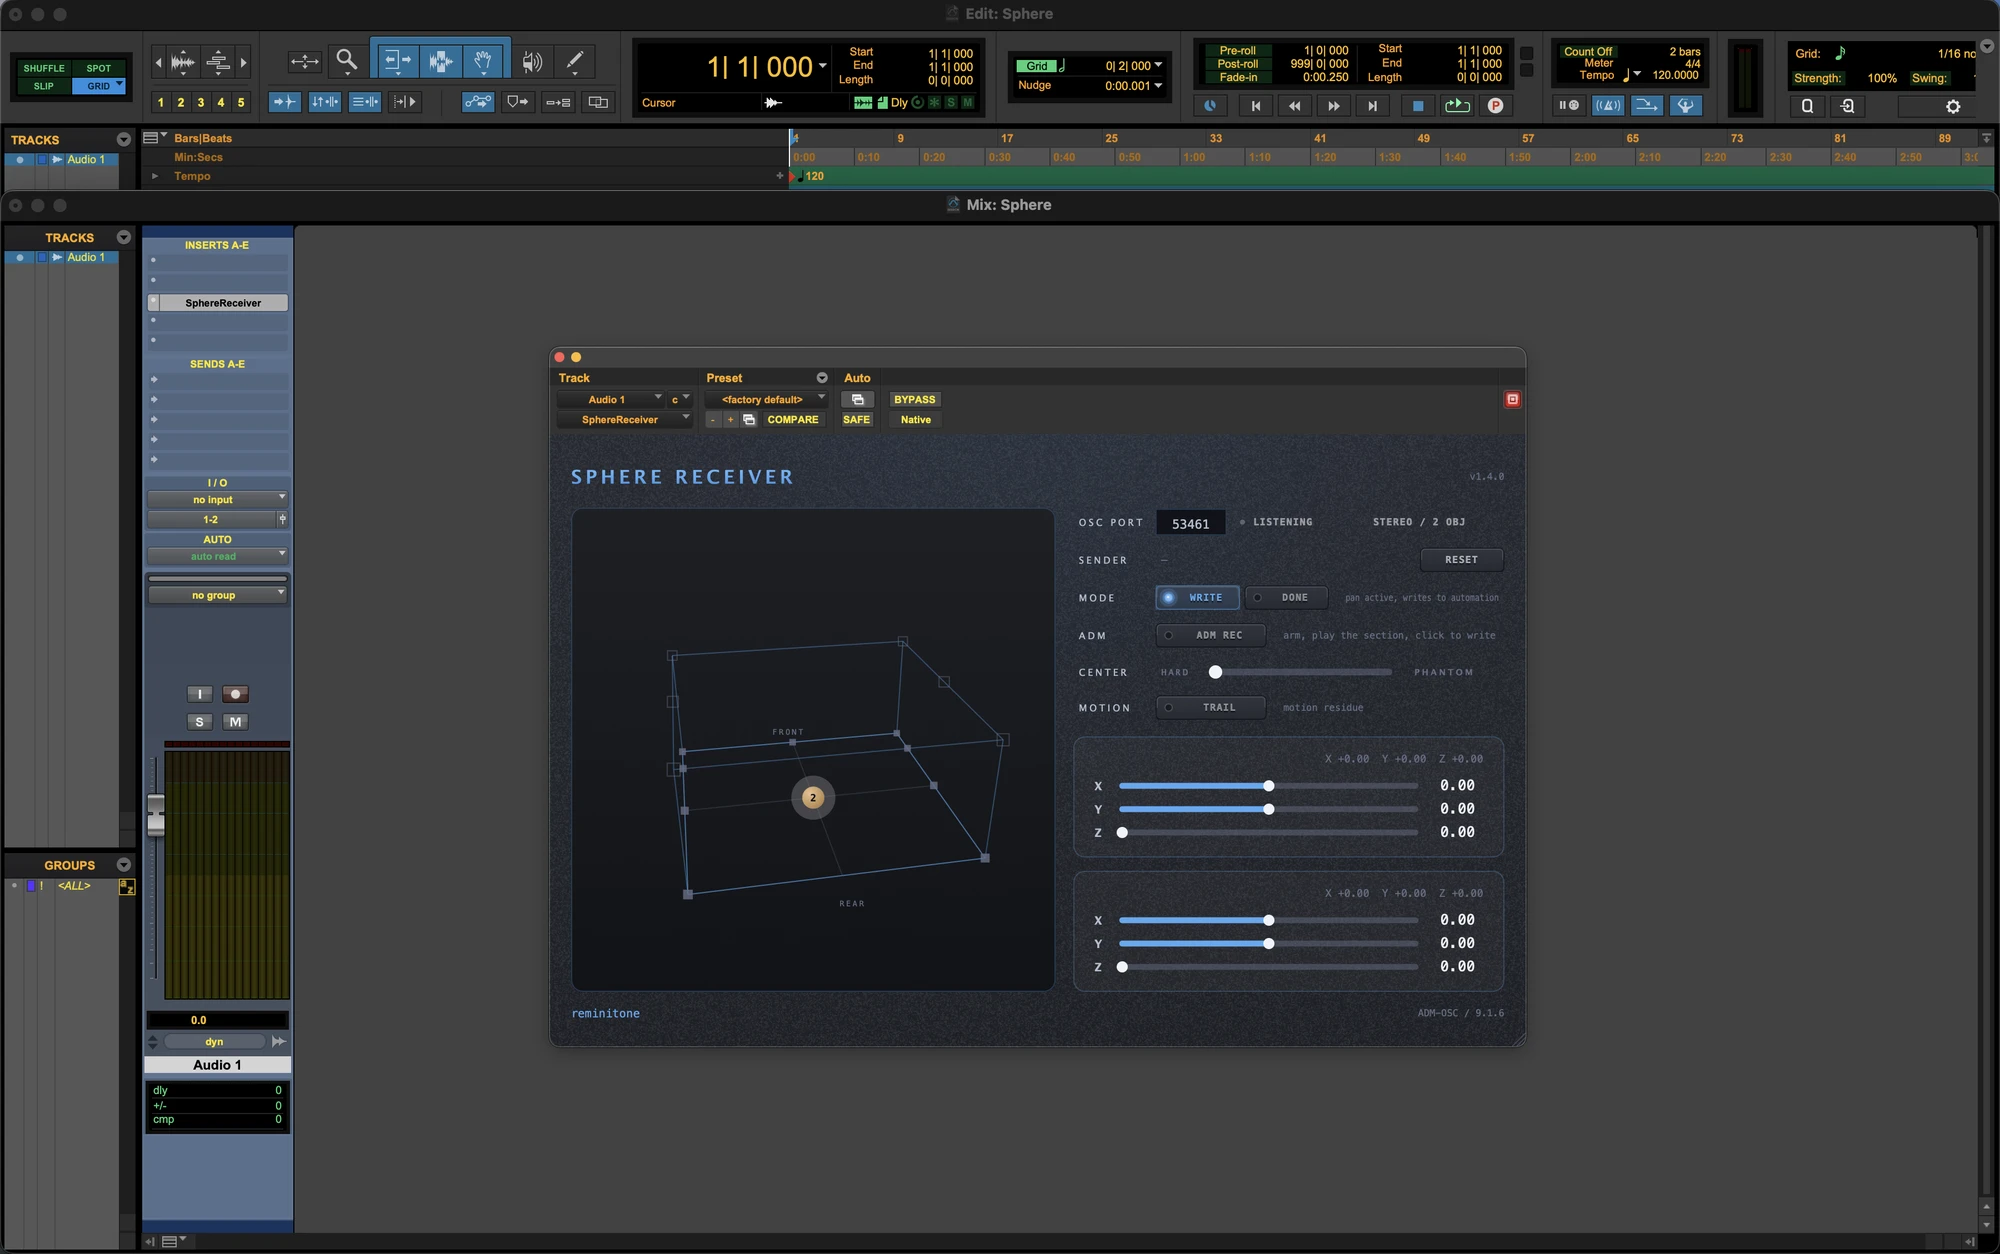This screenshot has width=2000, height=1254.
Task: Solo the Audio 1 track
Action: point(199,722)
